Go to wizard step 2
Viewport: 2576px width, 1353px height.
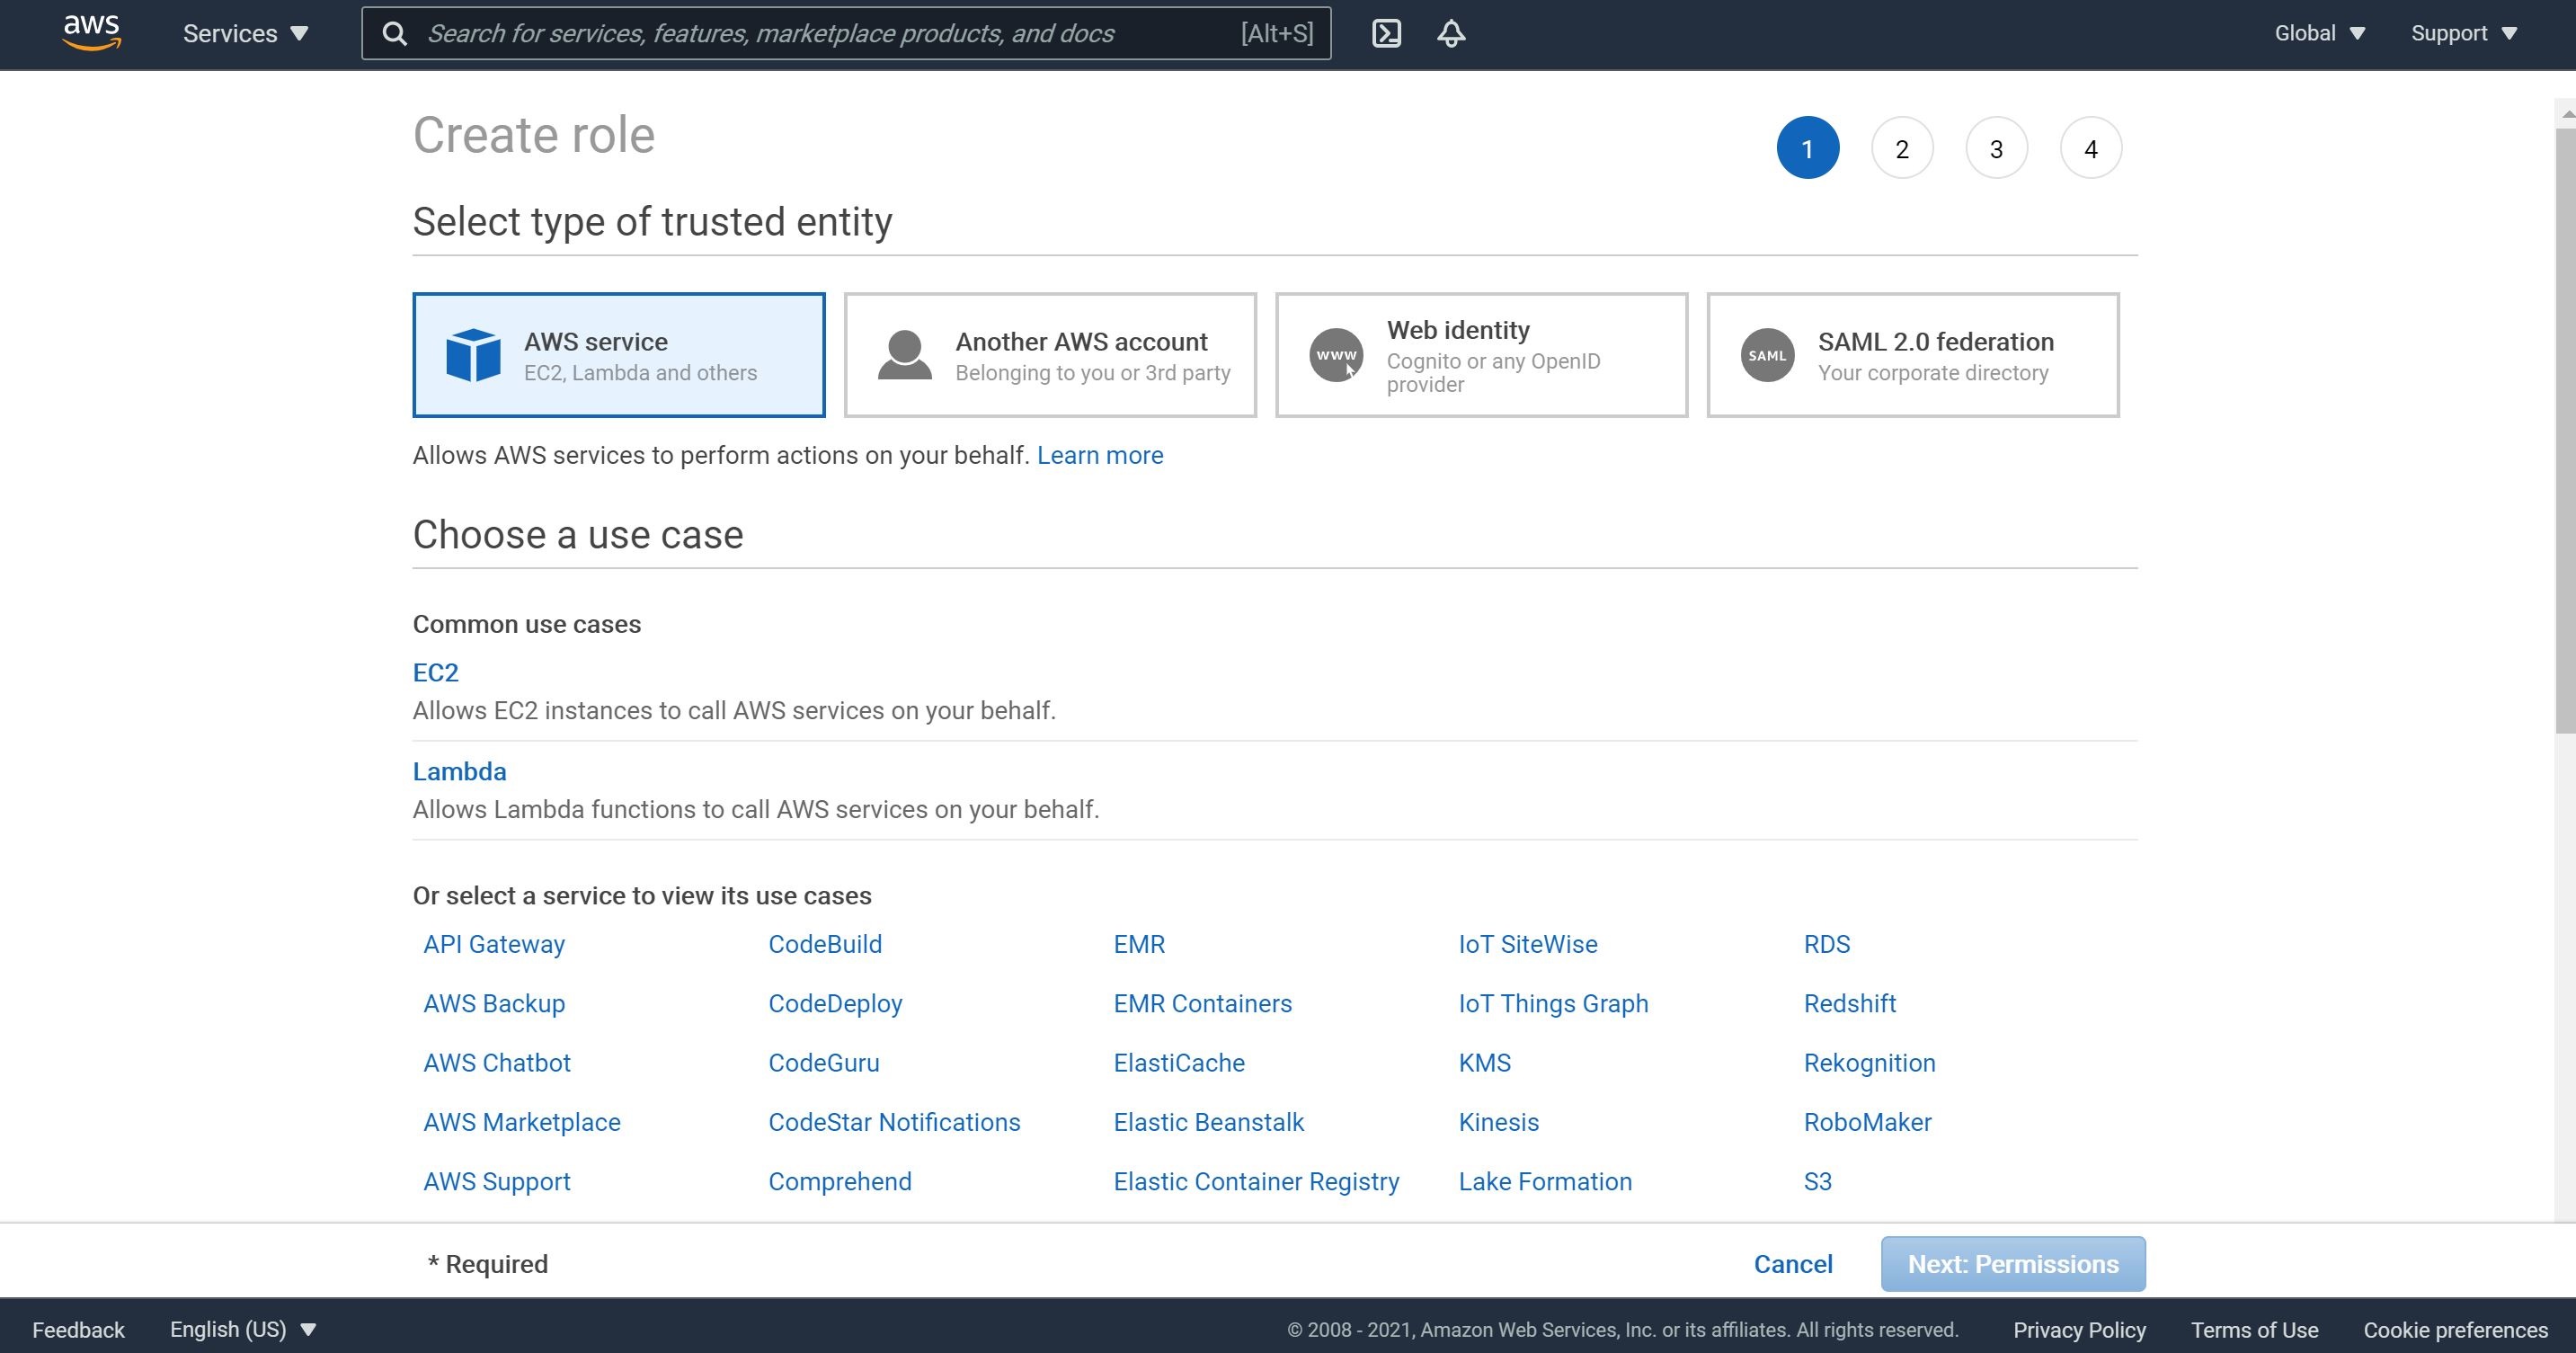(1901, 148)
